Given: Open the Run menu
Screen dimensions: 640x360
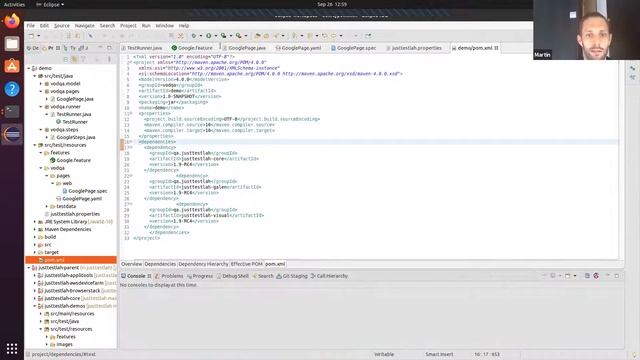Looking at the screenshot, I should coord(146,25).
